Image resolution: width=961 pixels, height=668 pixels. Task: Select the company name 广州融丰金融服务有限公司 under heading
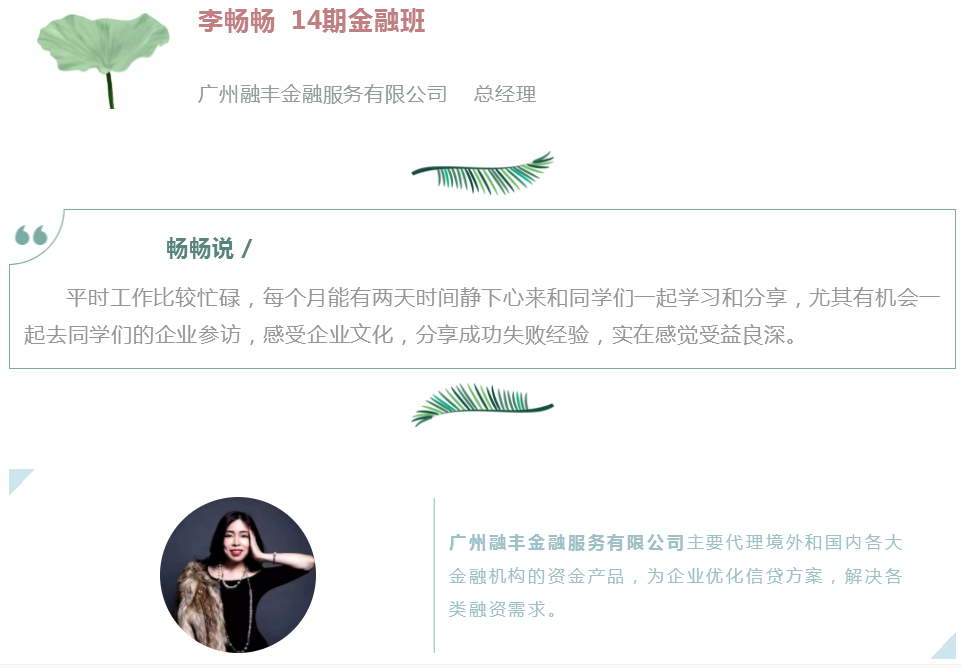pyautogui.click(x=322, y=94)
